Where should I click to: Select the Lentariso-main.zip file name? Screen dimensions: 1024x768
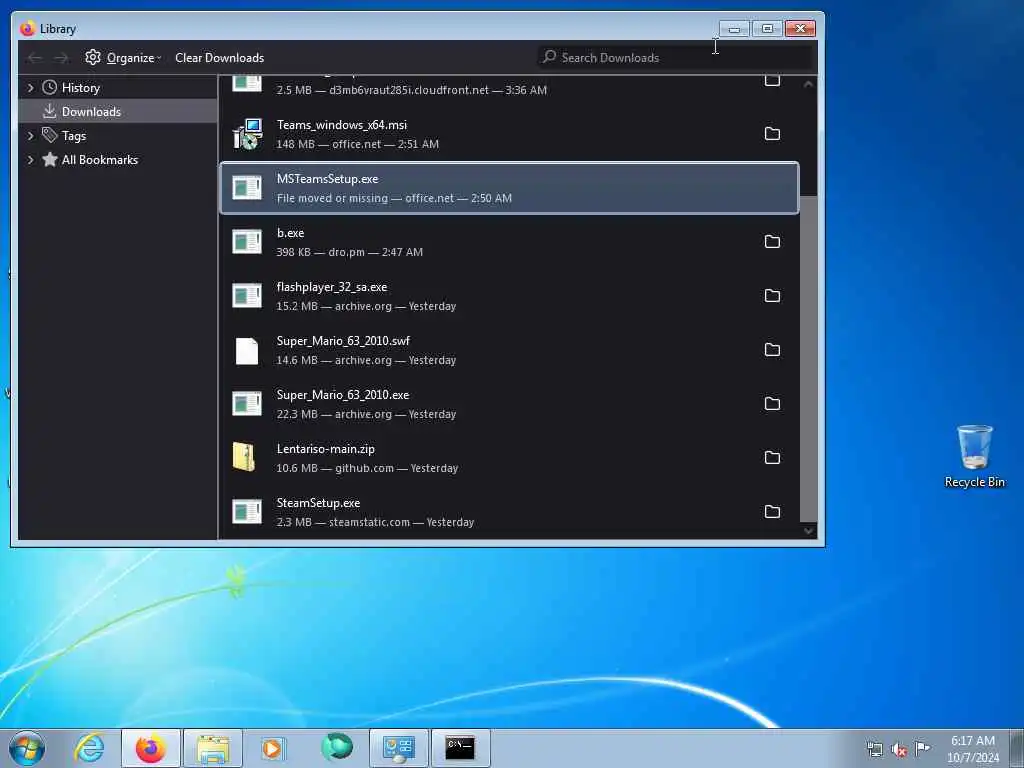pos(326,449)
